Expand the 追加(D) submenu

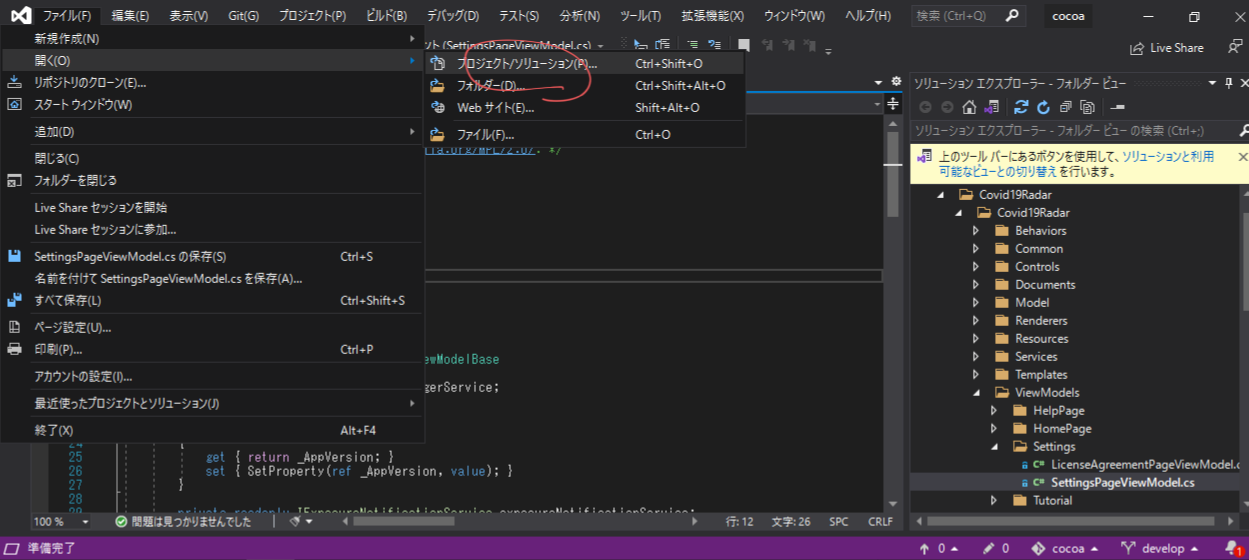pyautogui.click(x=212, y=131)
